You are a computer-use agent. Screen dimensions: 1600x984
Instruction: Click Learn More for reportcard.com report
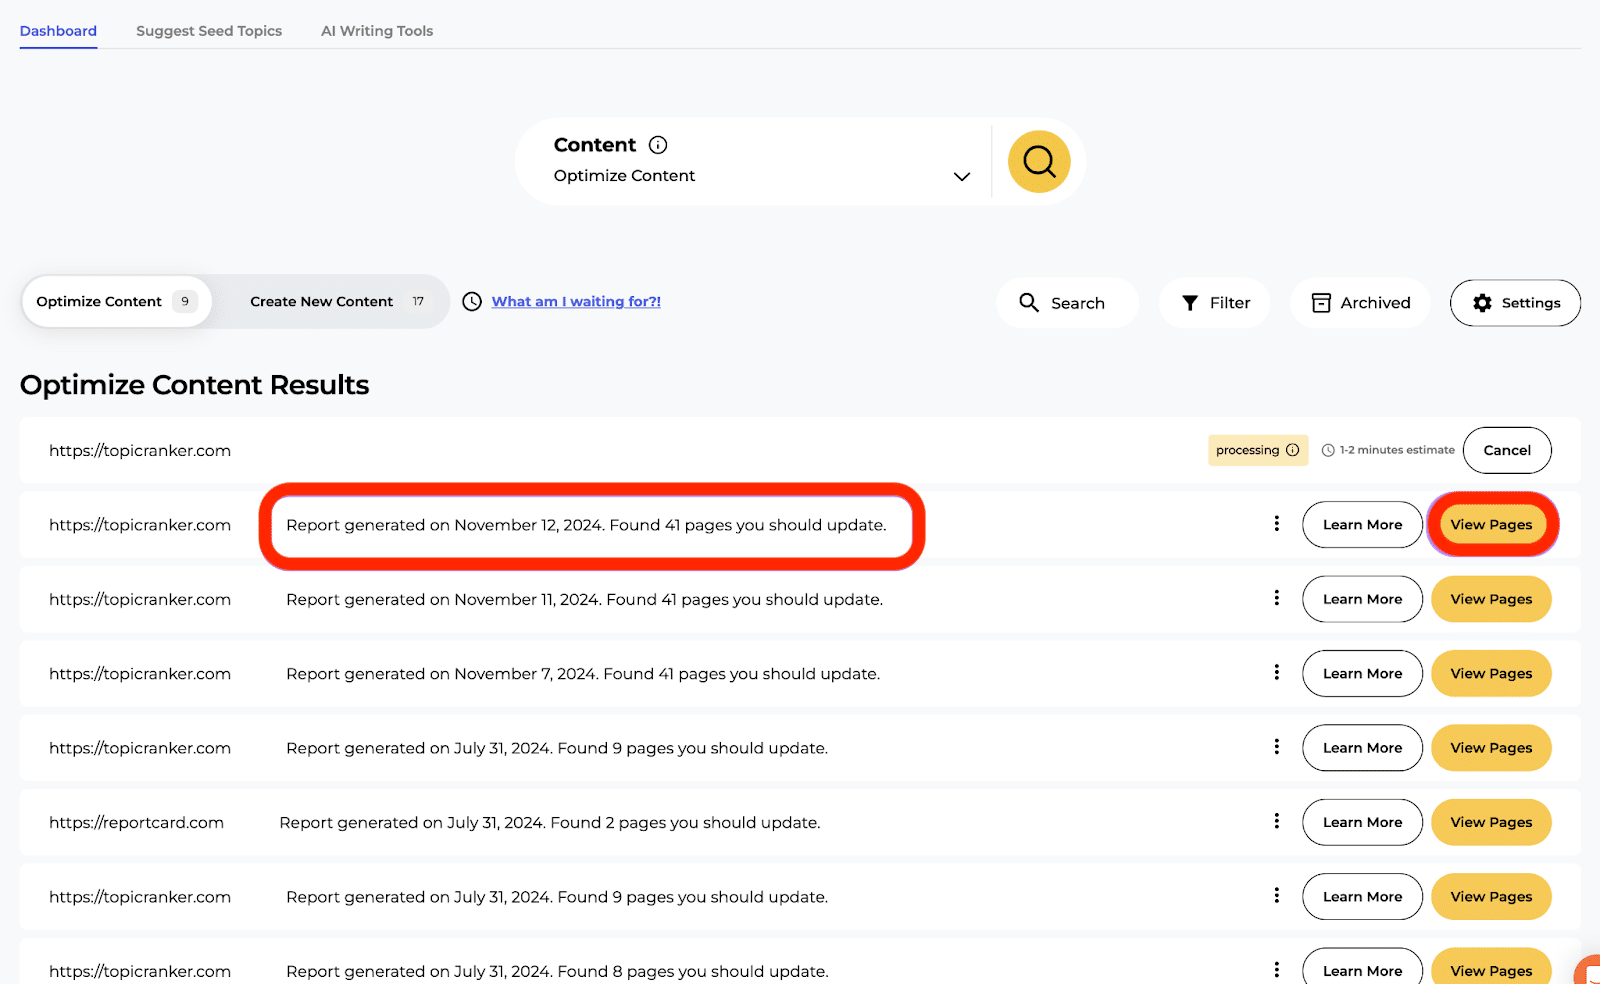coord(1362,822)
